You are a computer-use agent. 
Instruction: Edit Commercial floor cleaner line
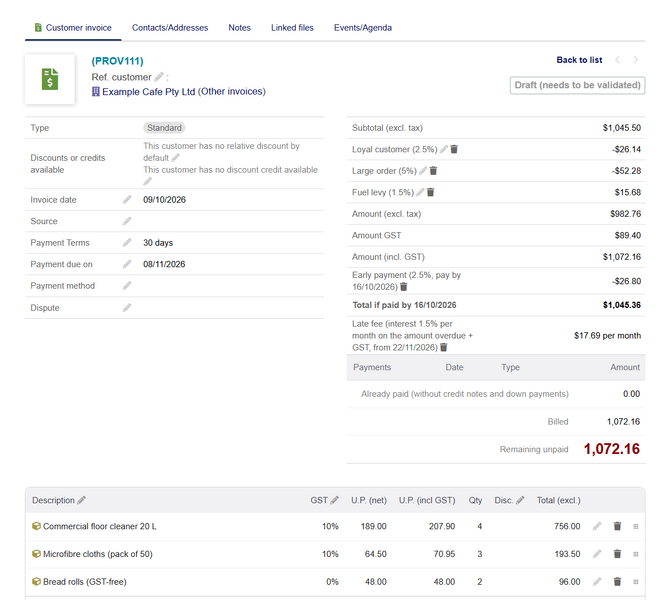pyautogui.click(x=597, y=526)
